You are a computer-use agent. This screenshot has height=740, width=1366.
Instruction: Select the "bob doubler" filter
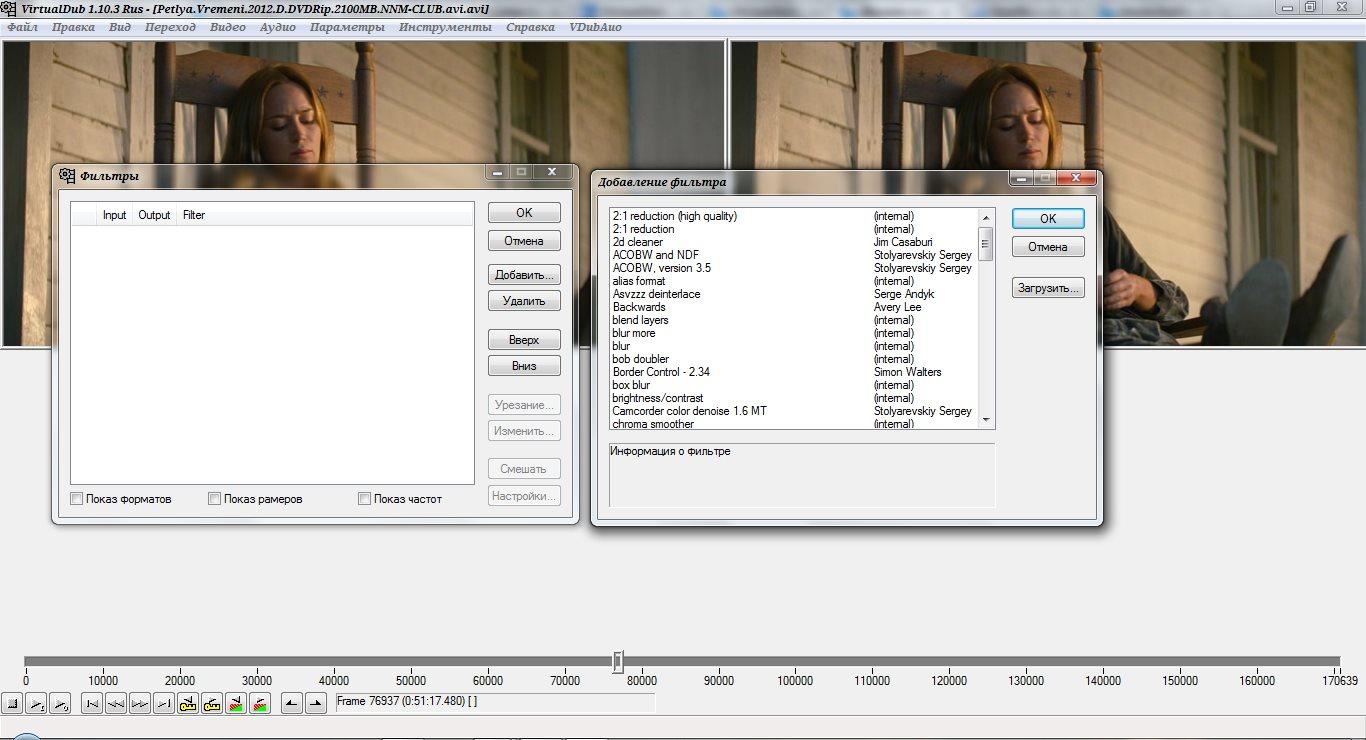792,359
